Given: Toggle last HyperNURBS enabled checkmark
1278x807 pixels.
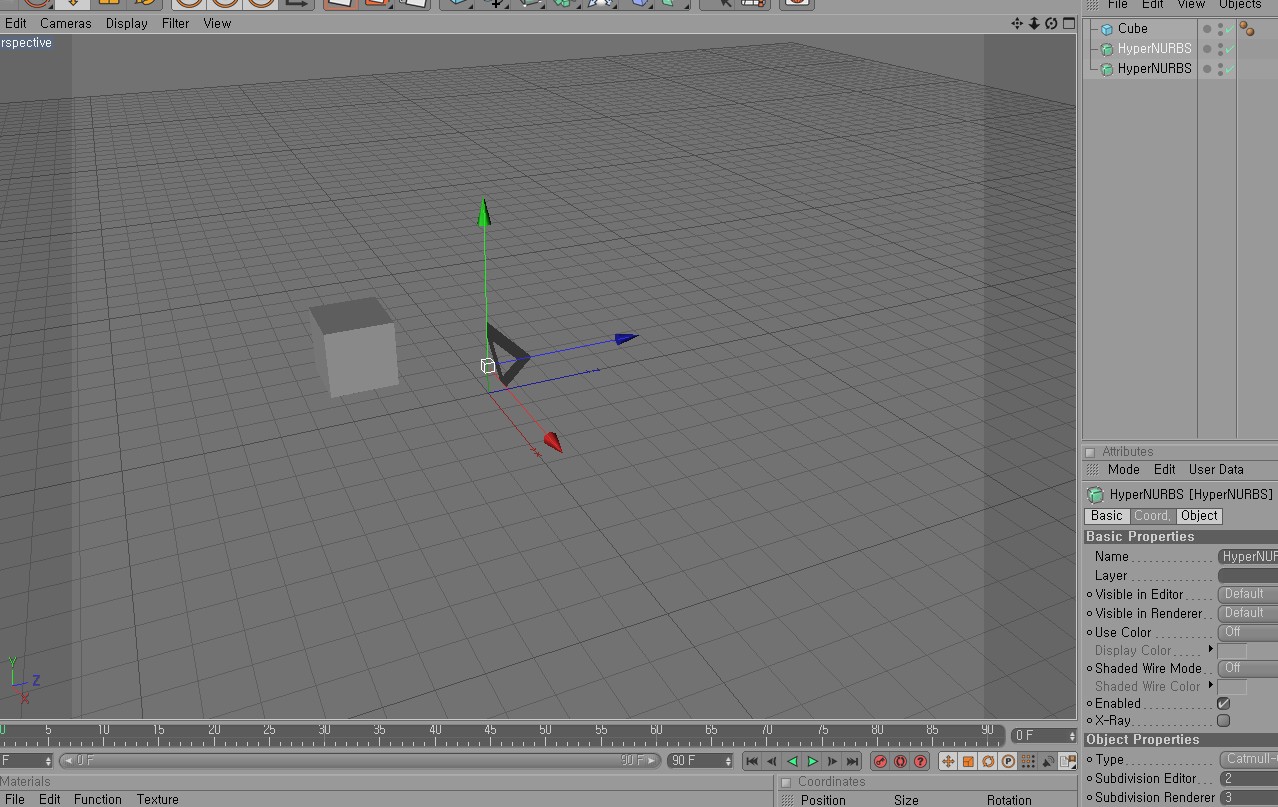Looking at the screenshot, I should [x=1230, y=69].
